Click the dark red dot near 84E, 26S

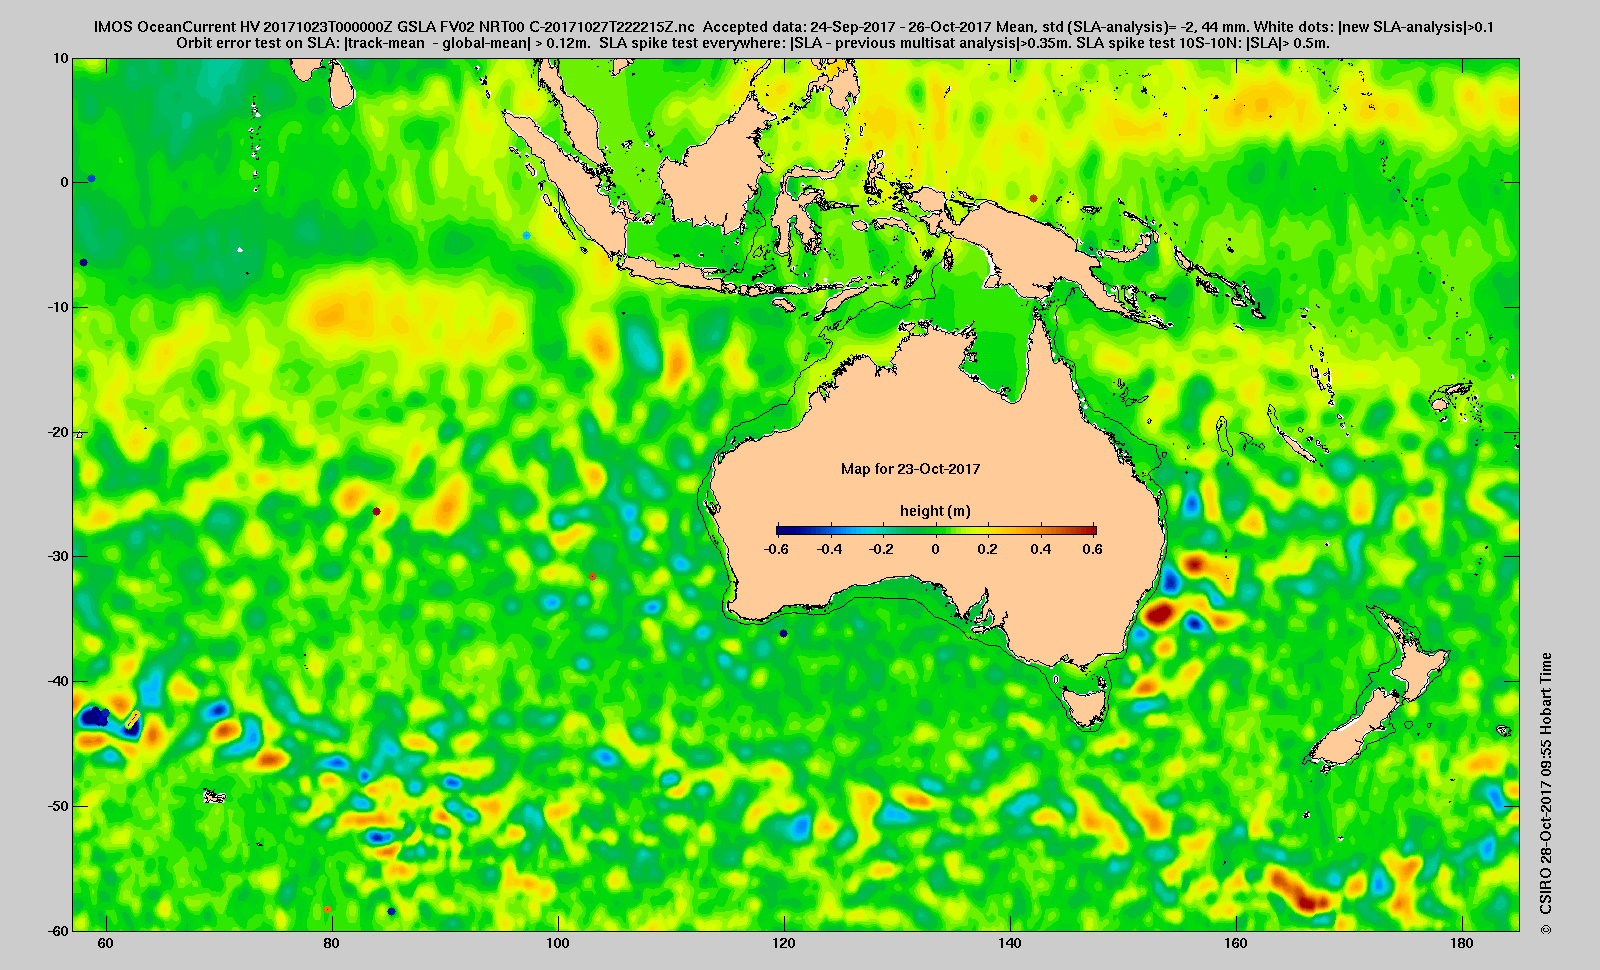(x=376, y=511)
